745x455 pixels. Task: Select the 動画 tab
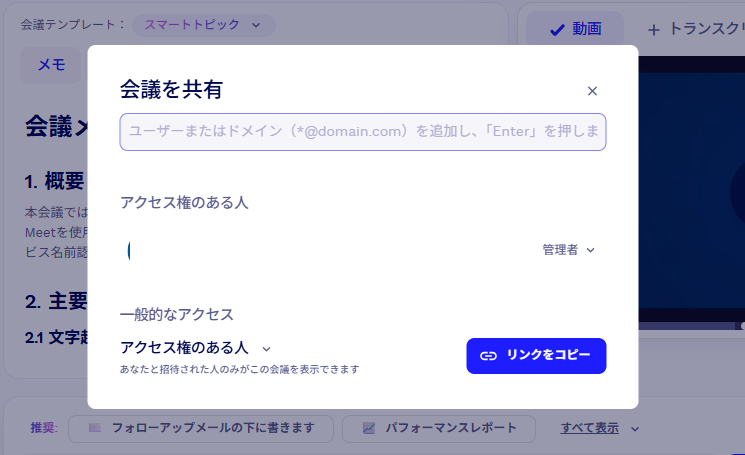[x=575, y=28]
